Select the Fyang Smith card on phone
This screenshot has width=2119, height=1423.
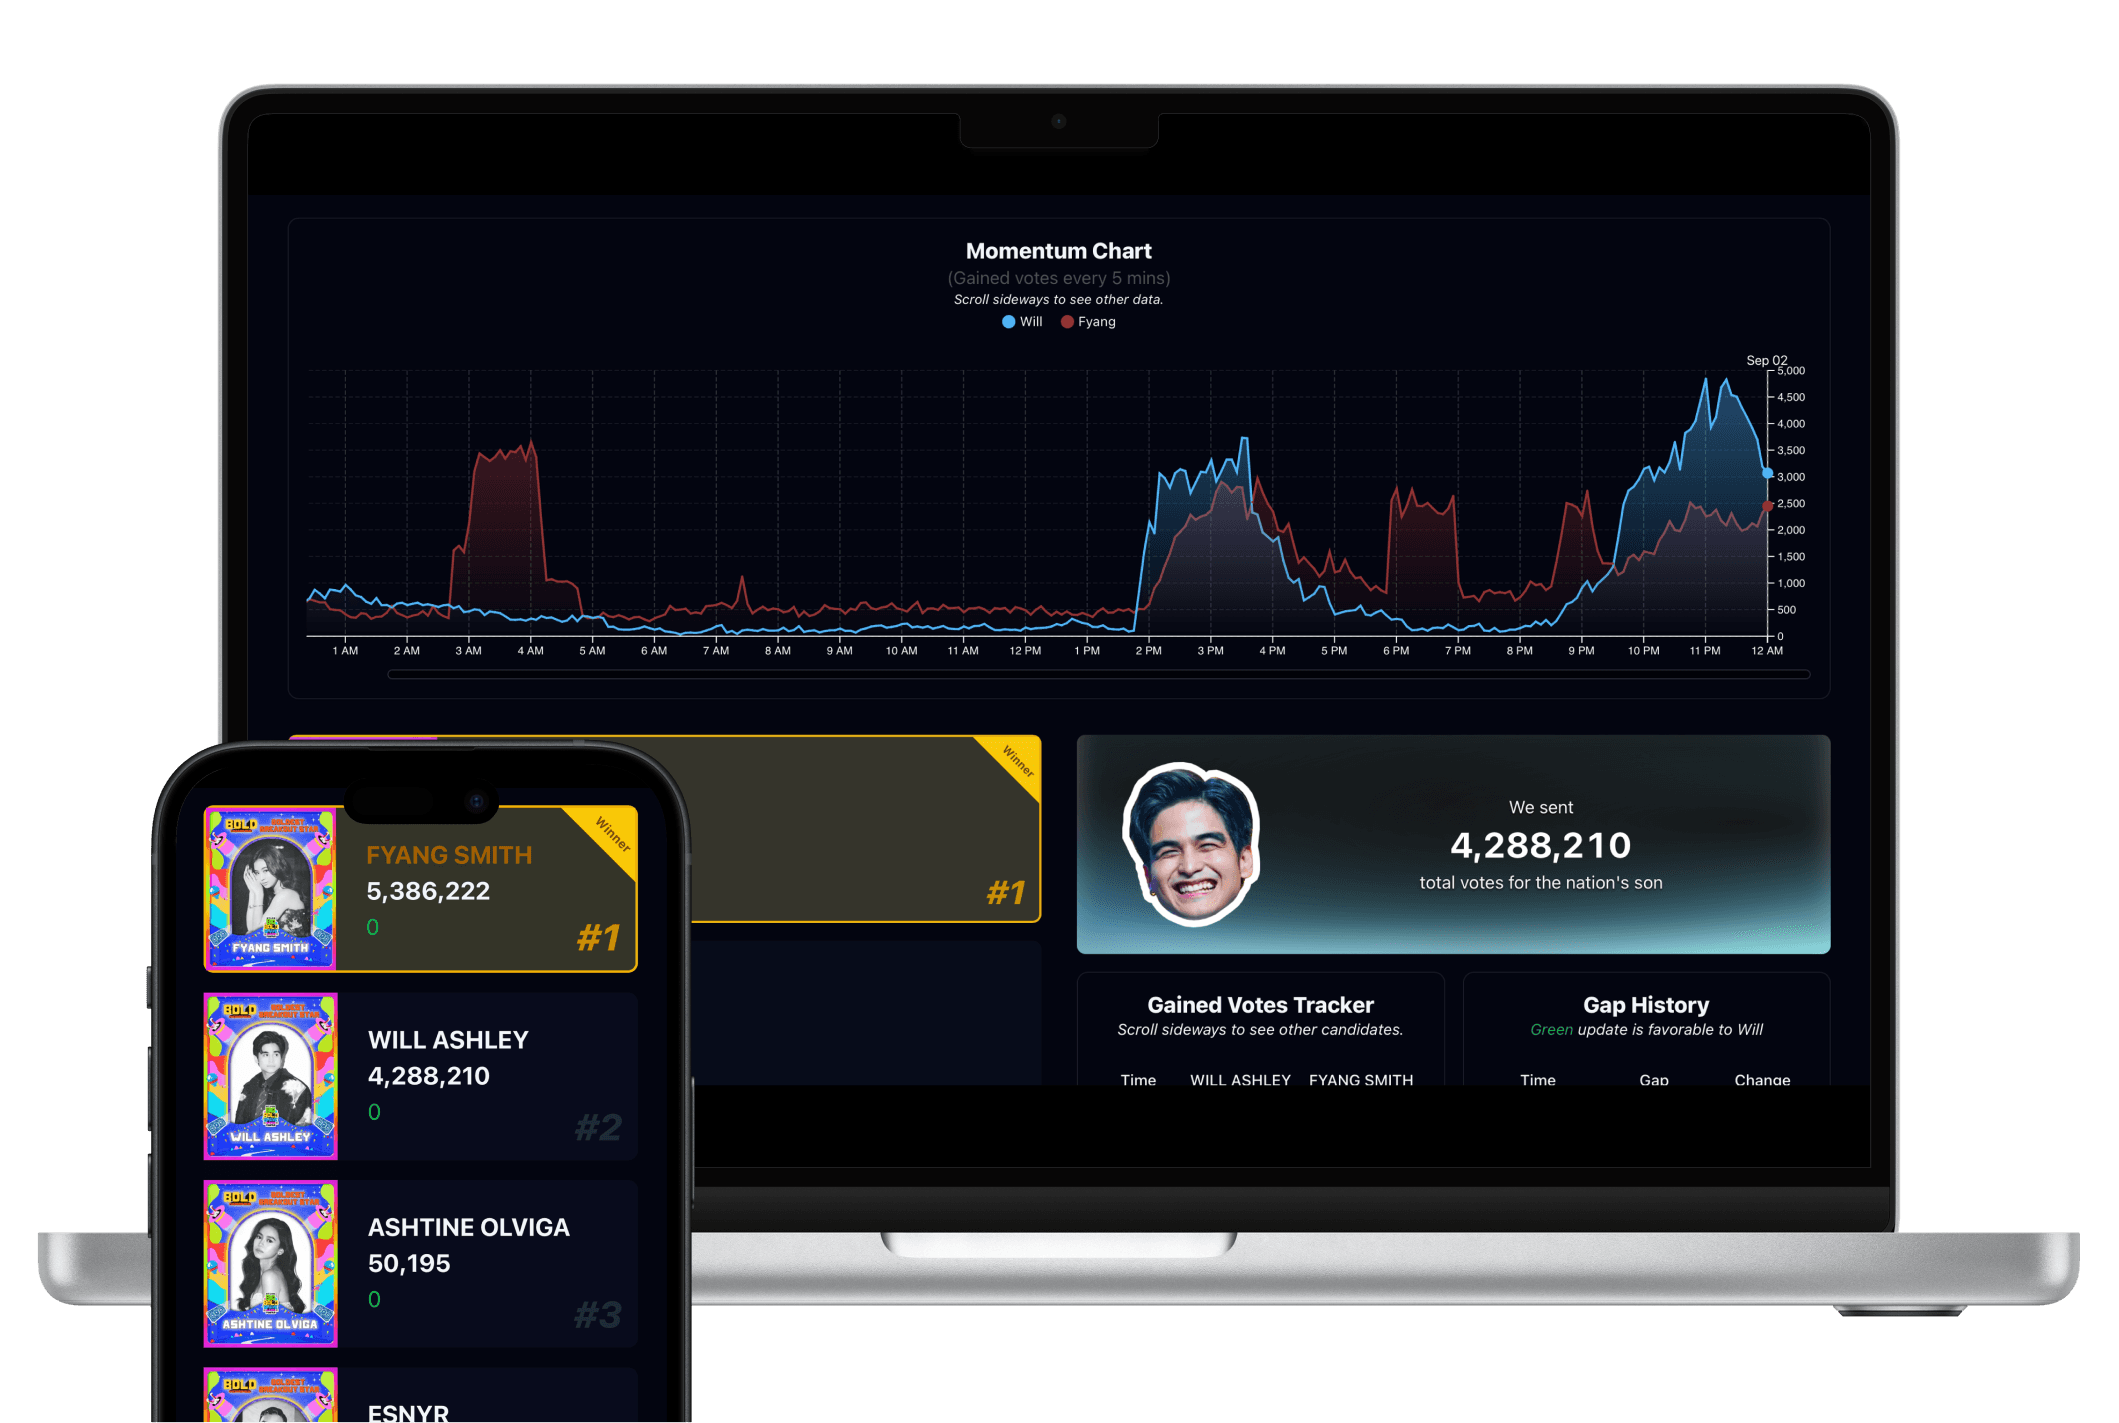[421, 888]
